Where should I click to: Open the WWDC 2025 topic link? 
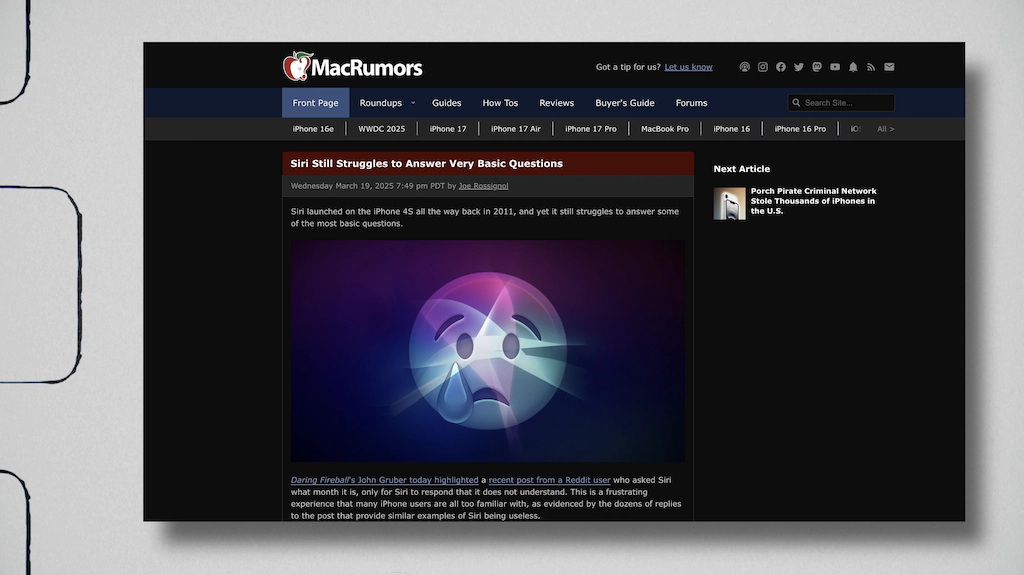[x=381, y=129]
